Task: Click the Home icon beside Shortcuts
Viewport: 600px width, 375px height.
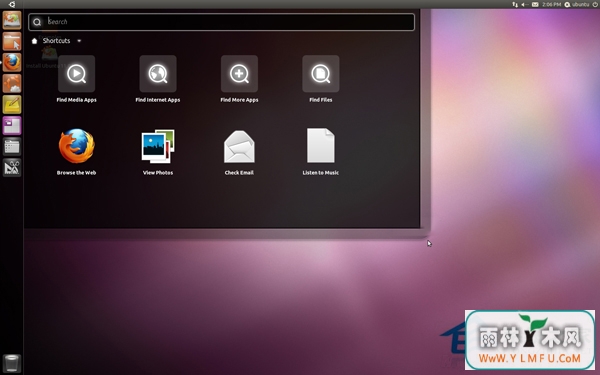Action: pyautogui.click(x=34, y=41)
